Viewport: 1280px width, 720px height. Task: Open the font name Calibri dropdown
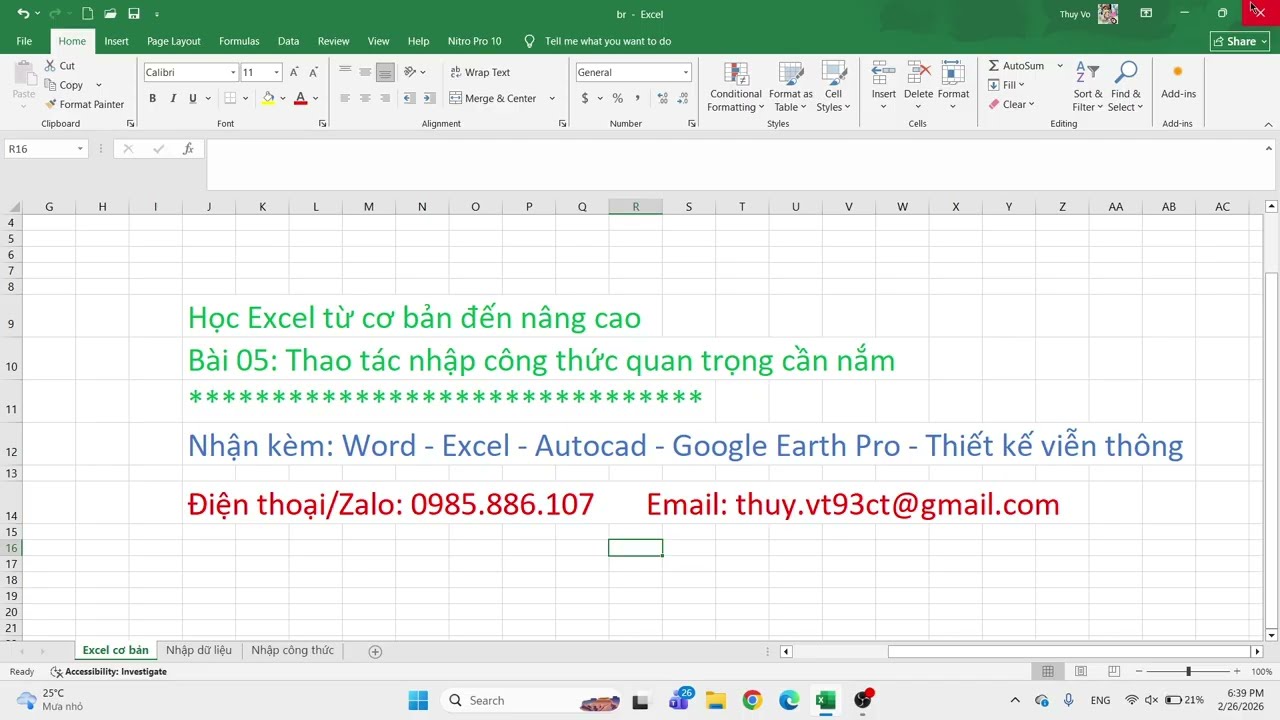pos(233,72)
